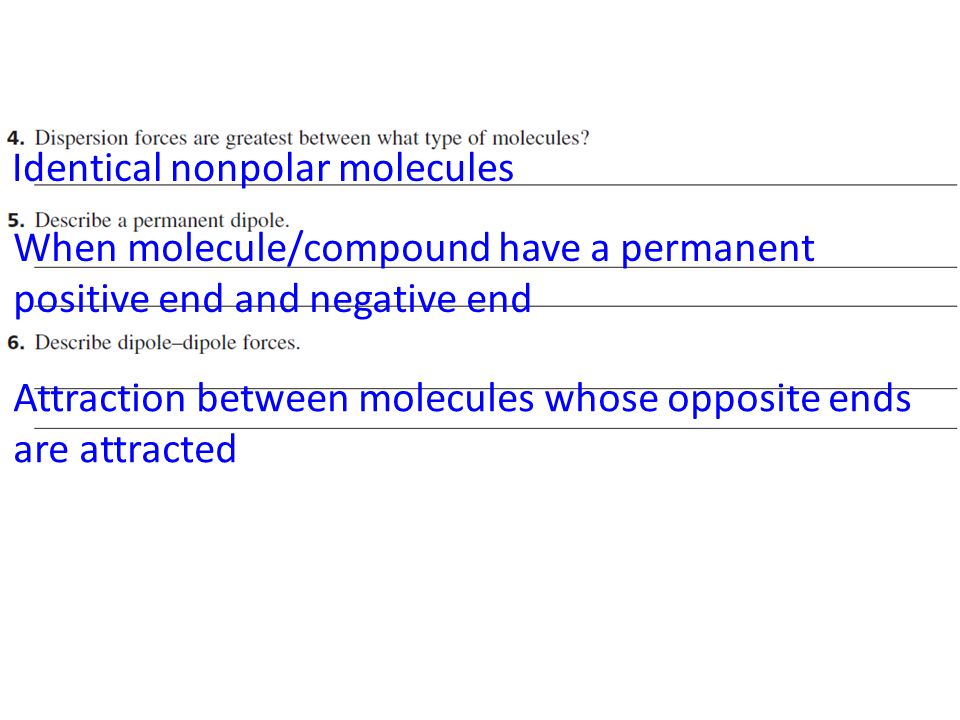Click the question 4 number label
The image size is (960, 720).
coord(16,138)
